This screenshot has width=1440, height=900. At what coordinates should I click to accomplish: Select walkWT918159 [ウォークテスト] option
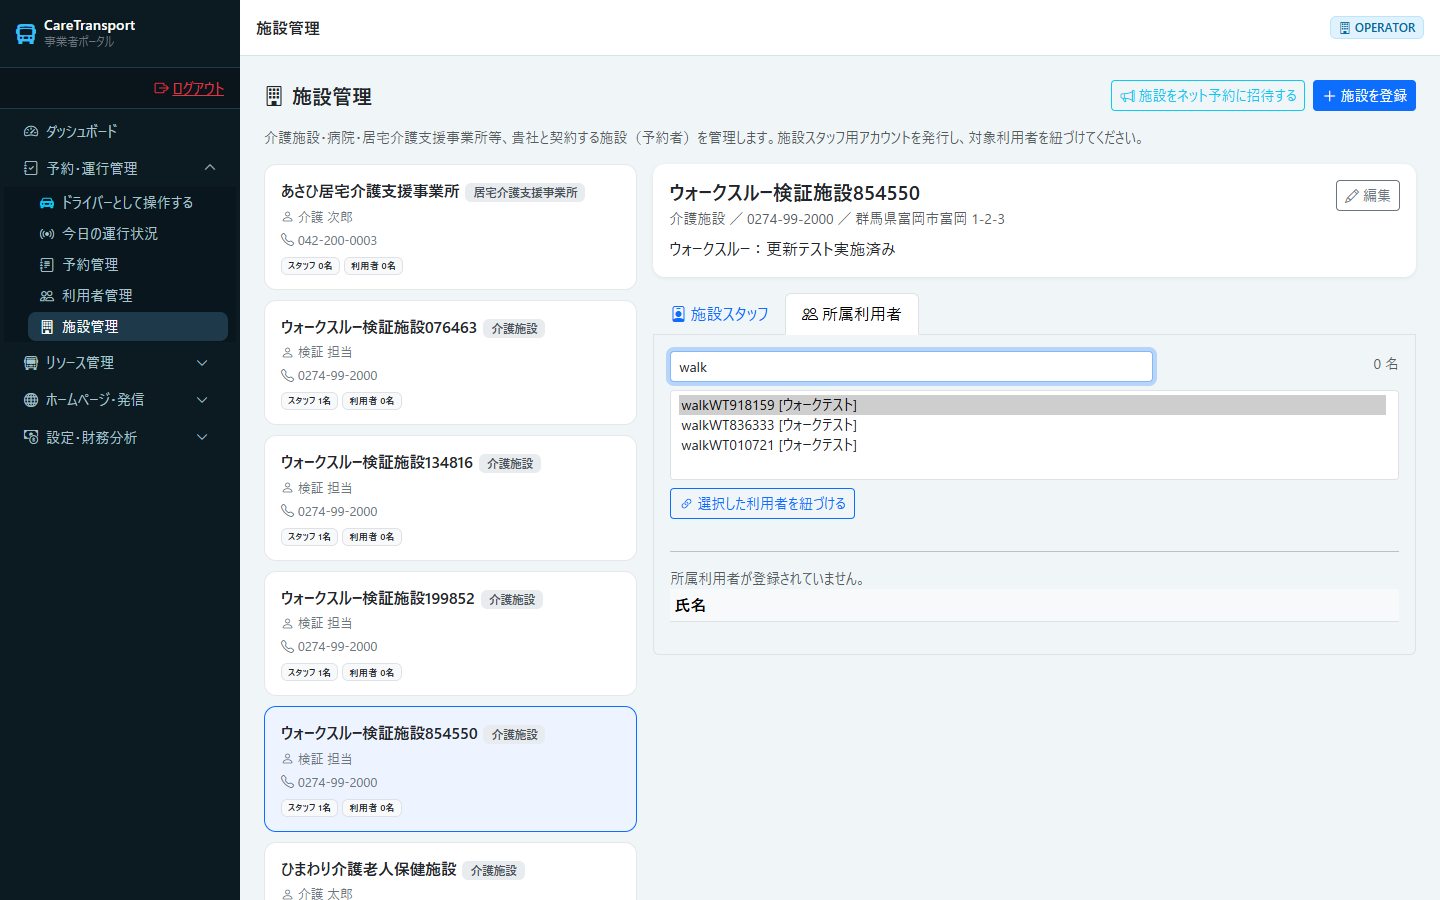pos(1032,405)
